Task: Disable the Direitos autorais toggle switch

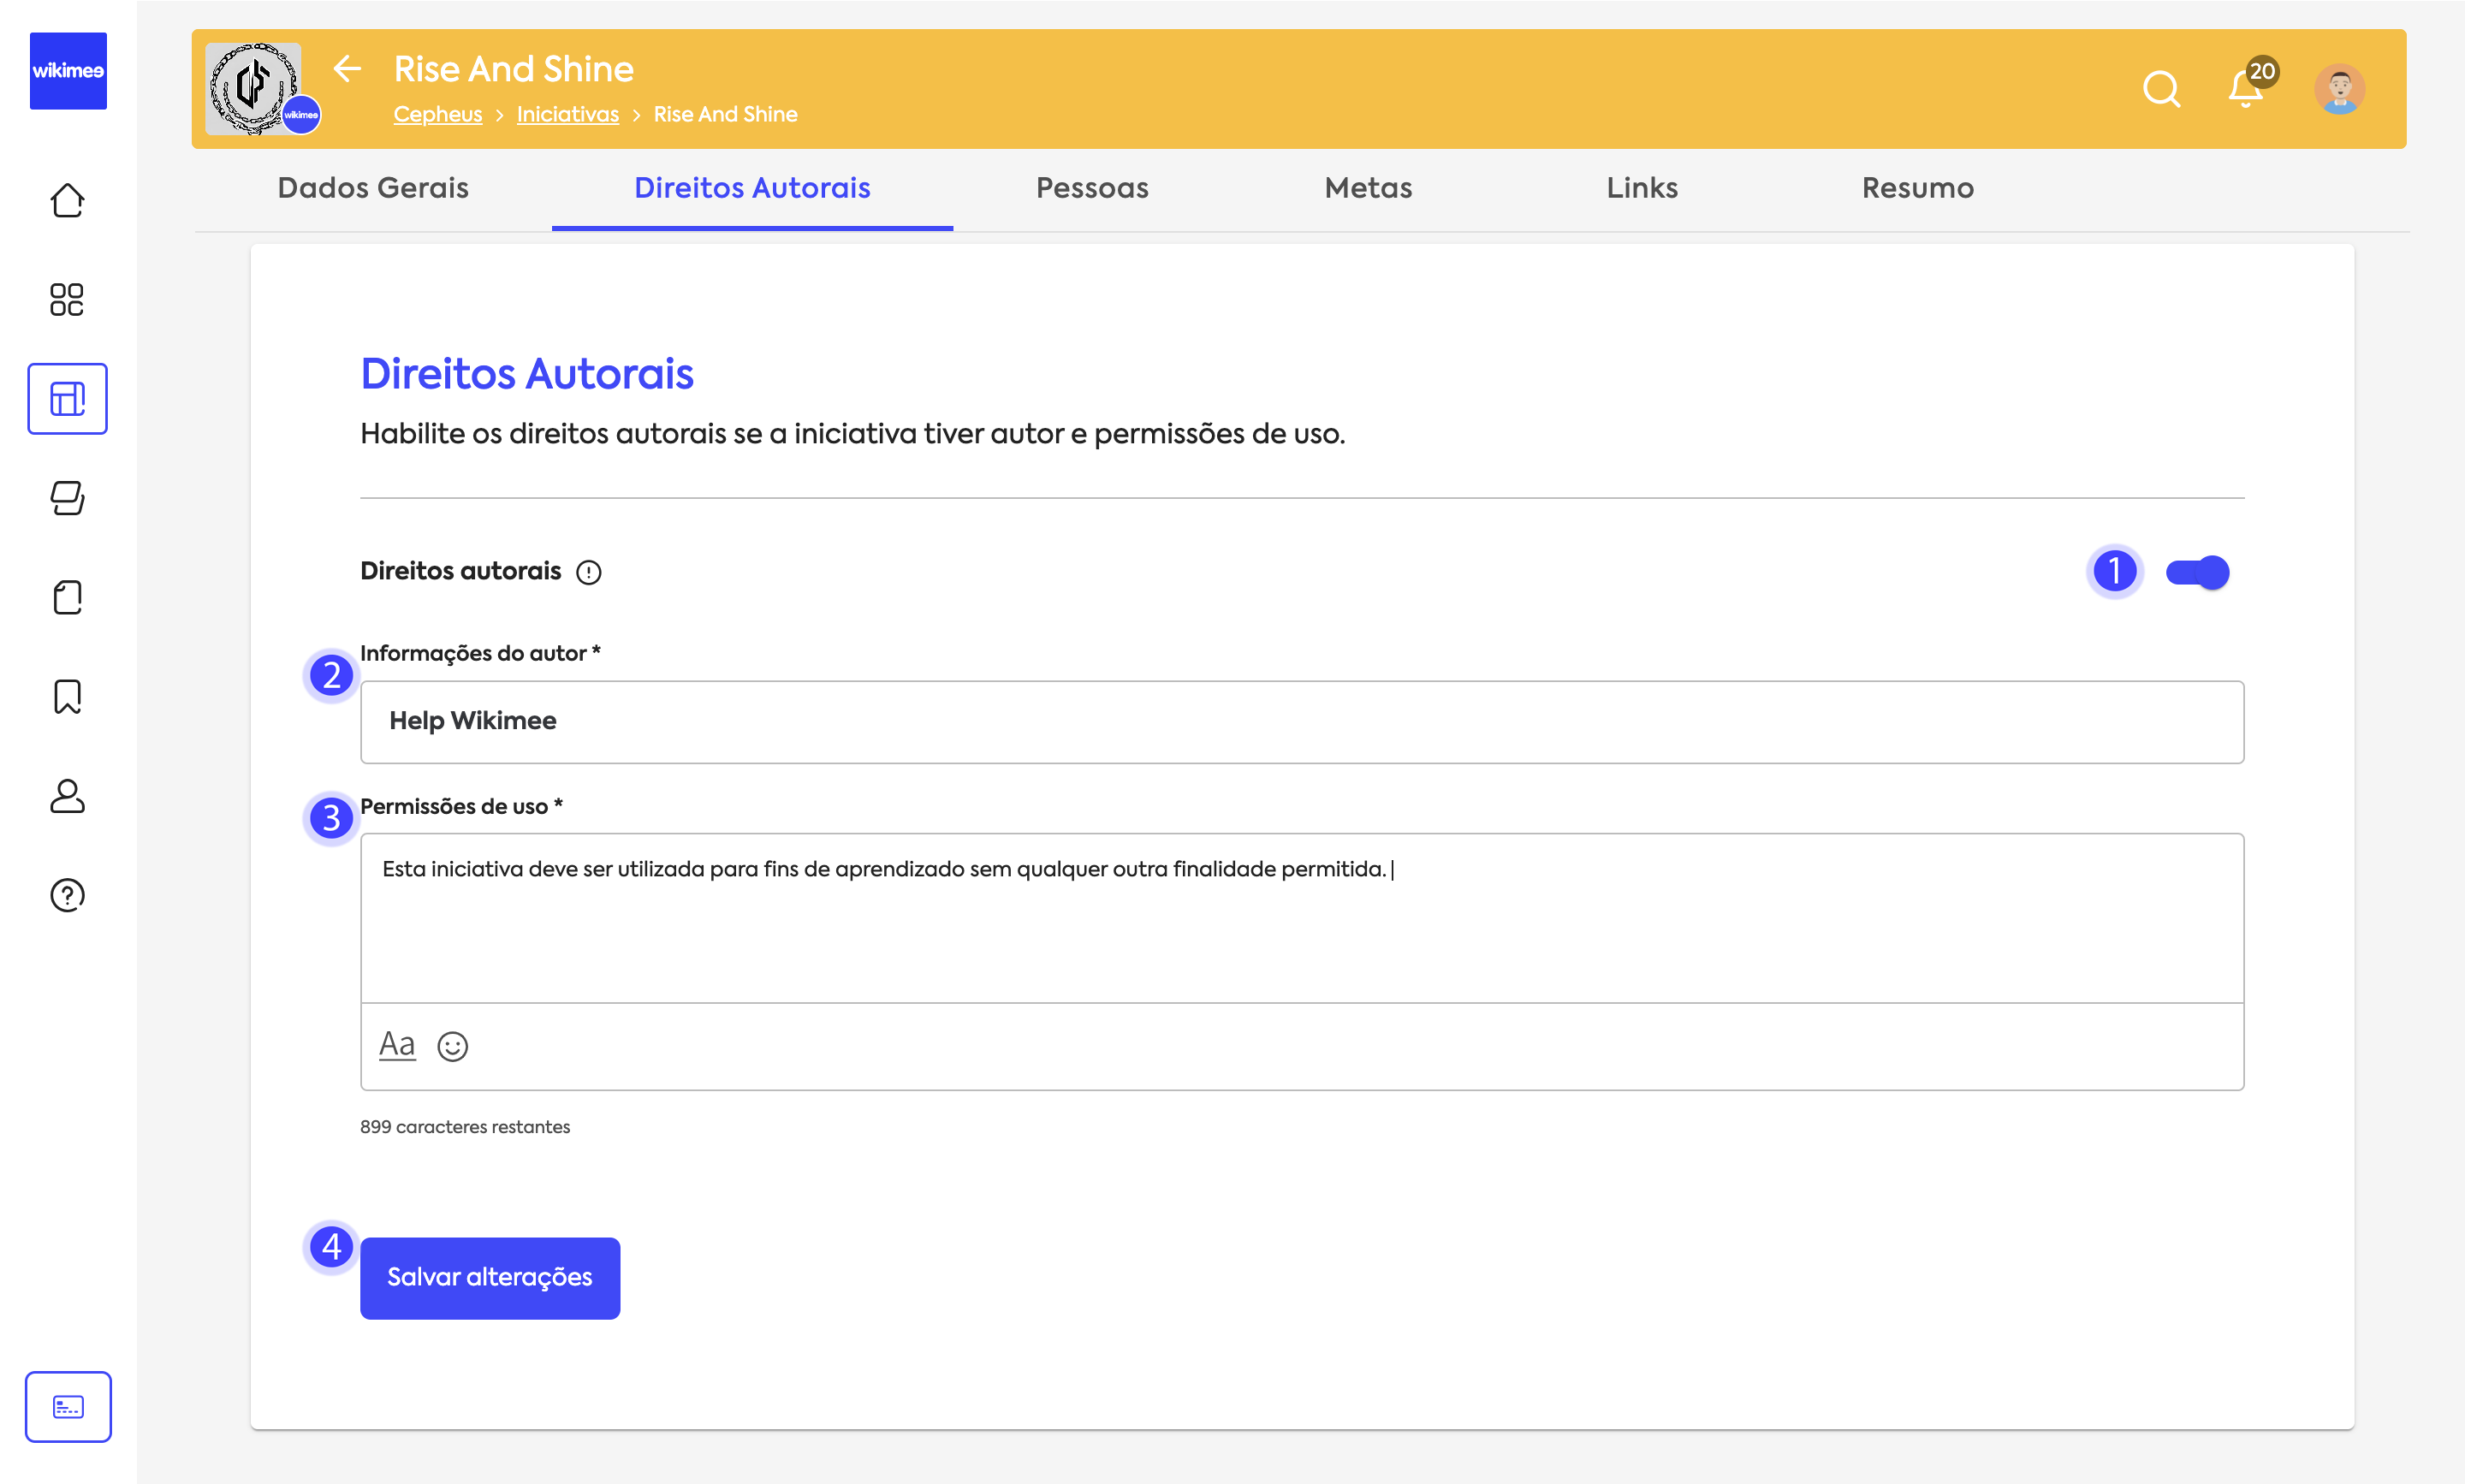Action: point(2197,572)
